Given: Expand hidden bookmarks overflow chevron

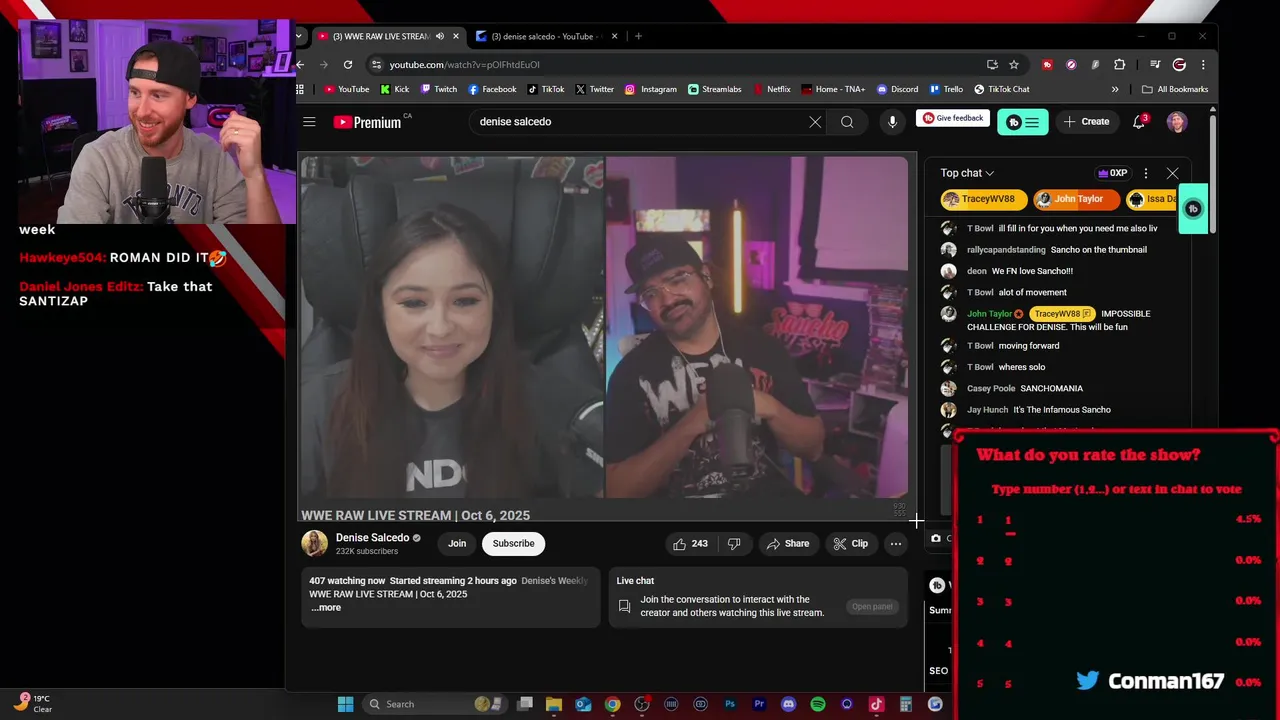Looking at the screenshot, I should tap(1115, 89).
